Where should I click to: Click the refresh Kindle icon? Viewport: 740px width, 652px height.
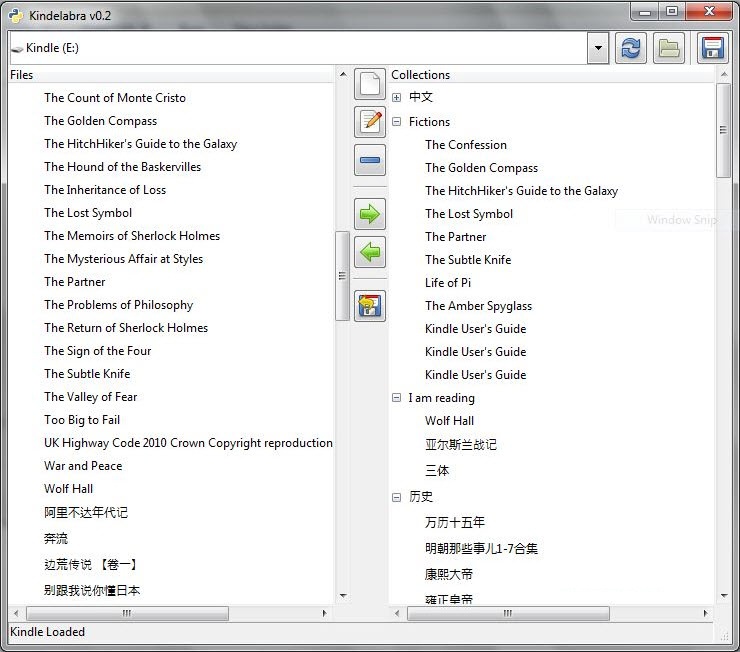pyautogui.click(x=631, y=48)
